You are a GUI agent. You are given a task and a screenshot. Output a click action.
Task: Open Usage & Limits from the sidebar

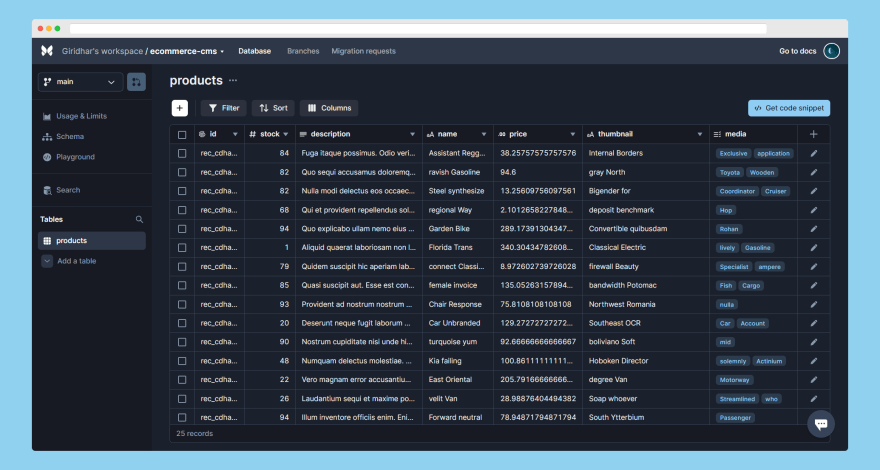pyautogui.click(x=75, y=116)
